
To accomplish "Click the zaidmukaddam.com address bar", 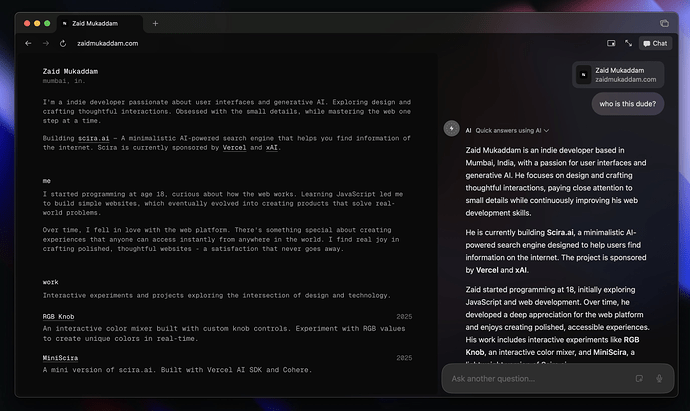I will click(x=108, y=44).
